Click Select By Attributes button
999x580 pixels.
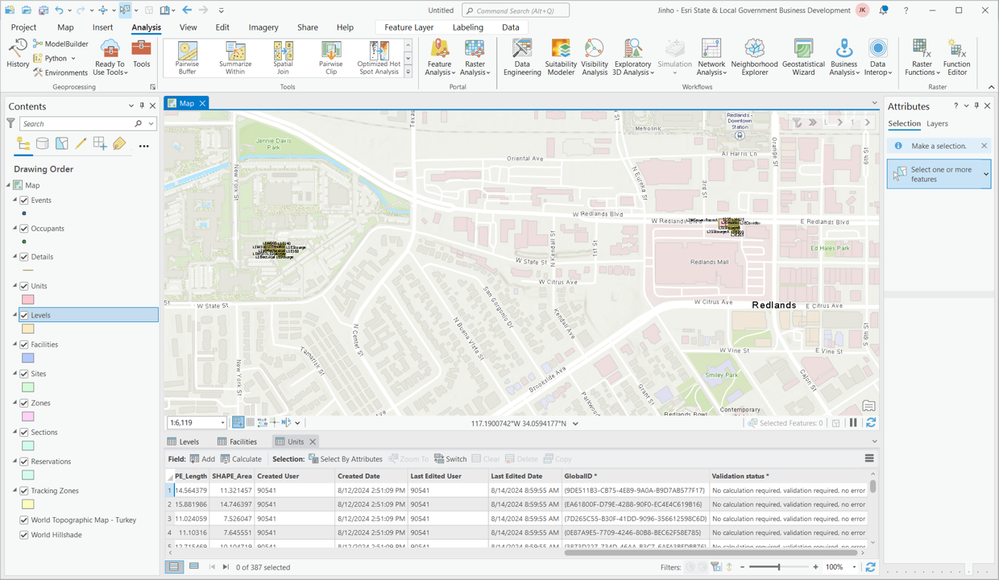(x=345, y=459)
